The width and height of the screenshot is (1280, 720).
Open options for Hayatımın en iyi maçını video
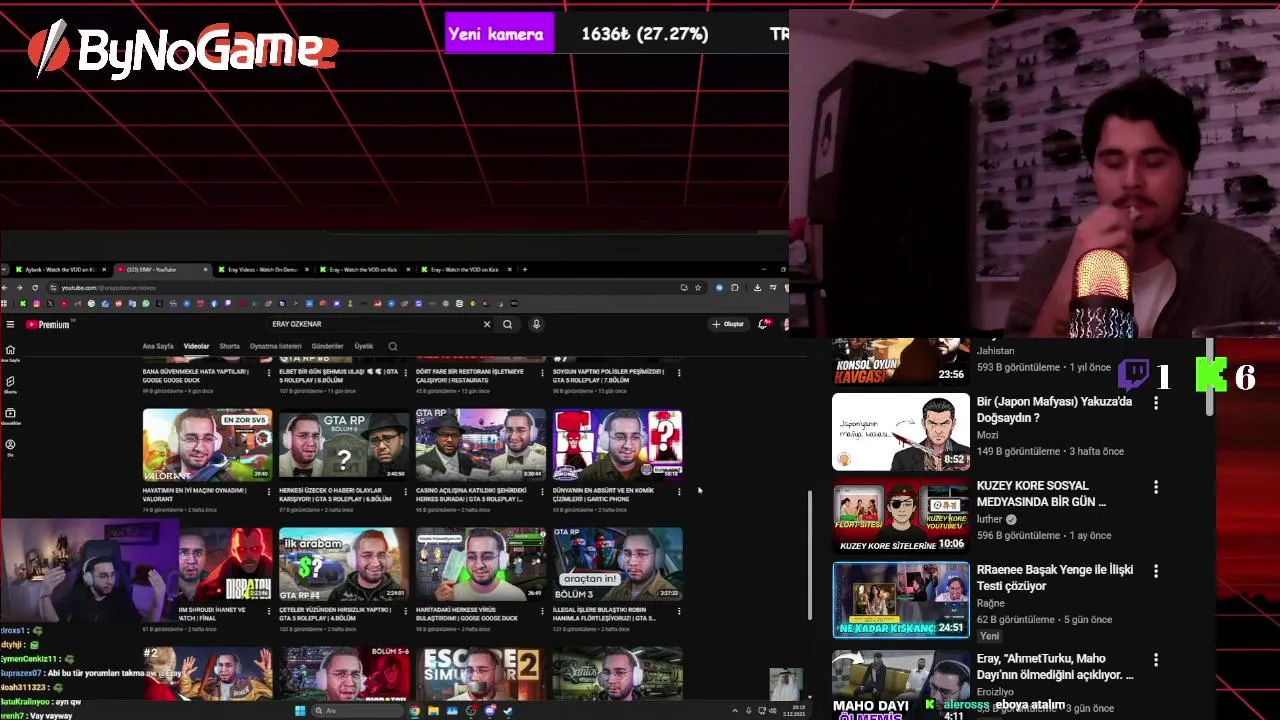(269, 491)
